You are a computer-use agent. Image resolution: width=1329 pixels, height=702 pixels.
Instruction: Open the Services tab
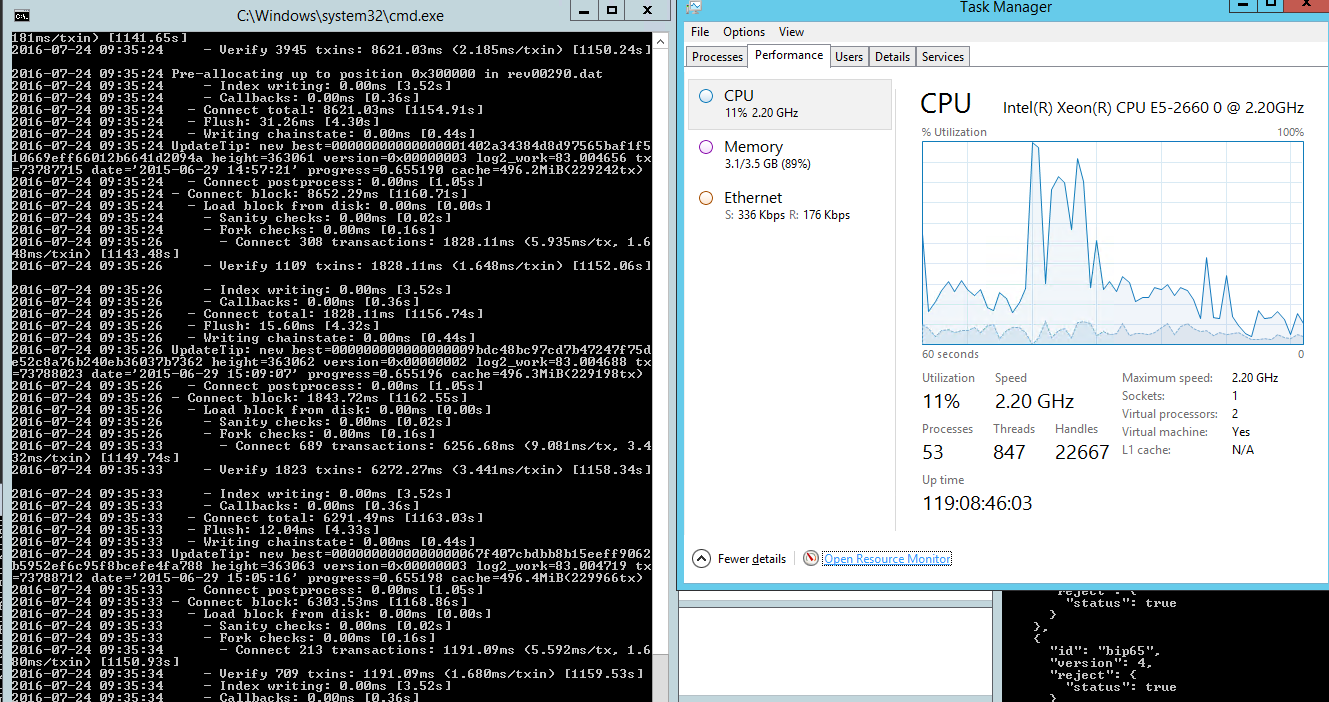coord(942,57)
